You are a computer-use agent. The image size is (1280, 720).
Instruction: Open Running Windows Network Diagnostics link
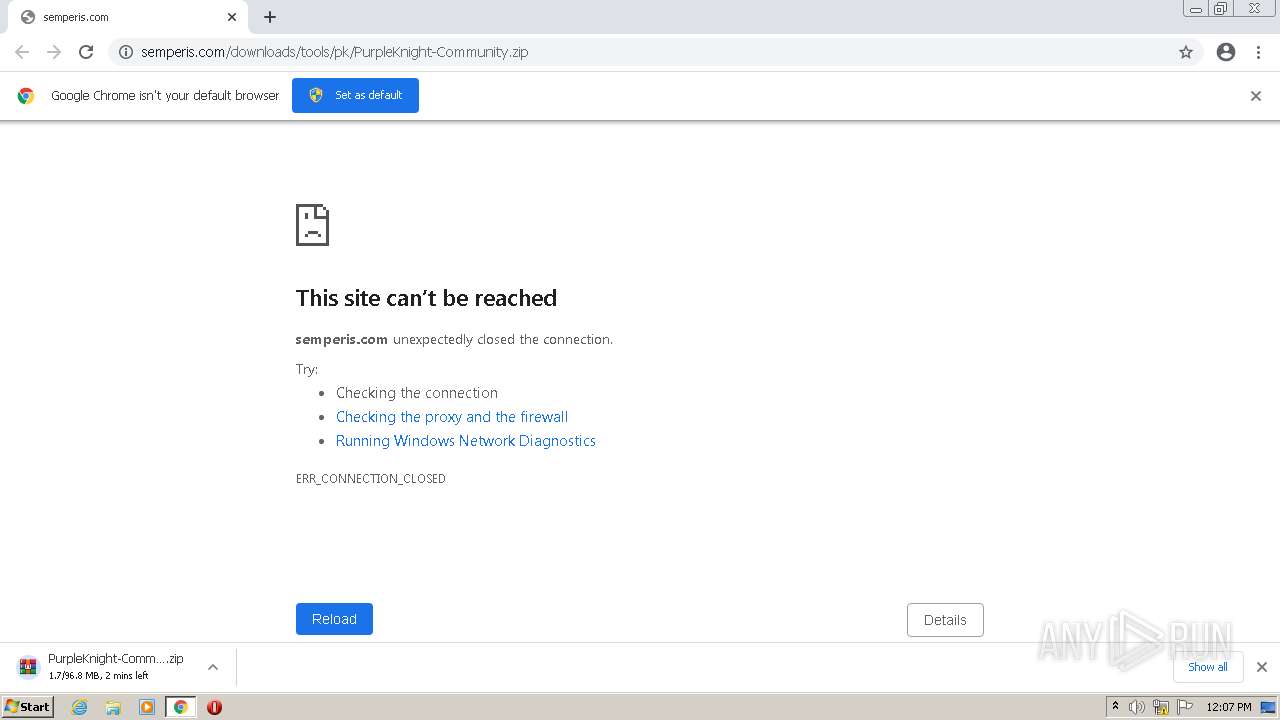(x=466, y=441)
